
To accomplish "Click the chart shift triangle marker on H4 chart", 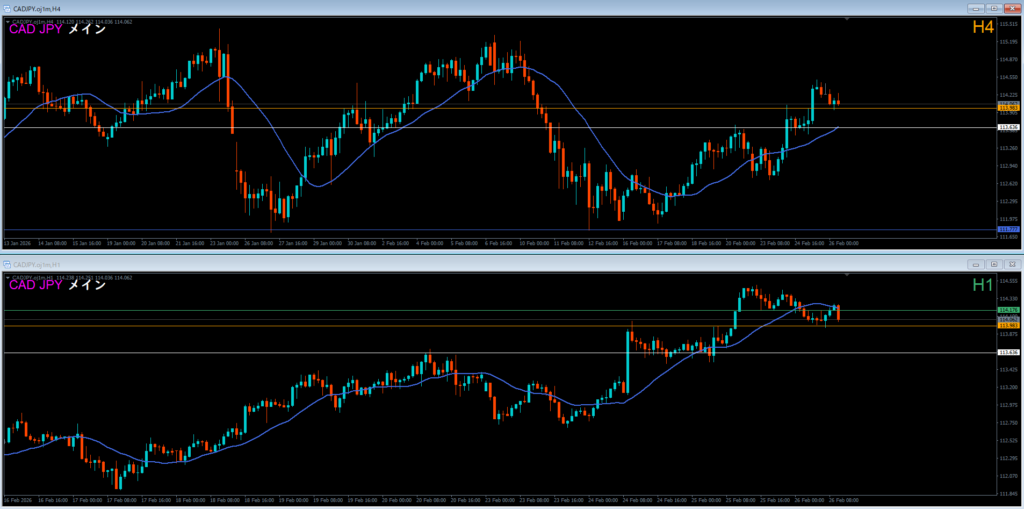I will pos(847,20).
